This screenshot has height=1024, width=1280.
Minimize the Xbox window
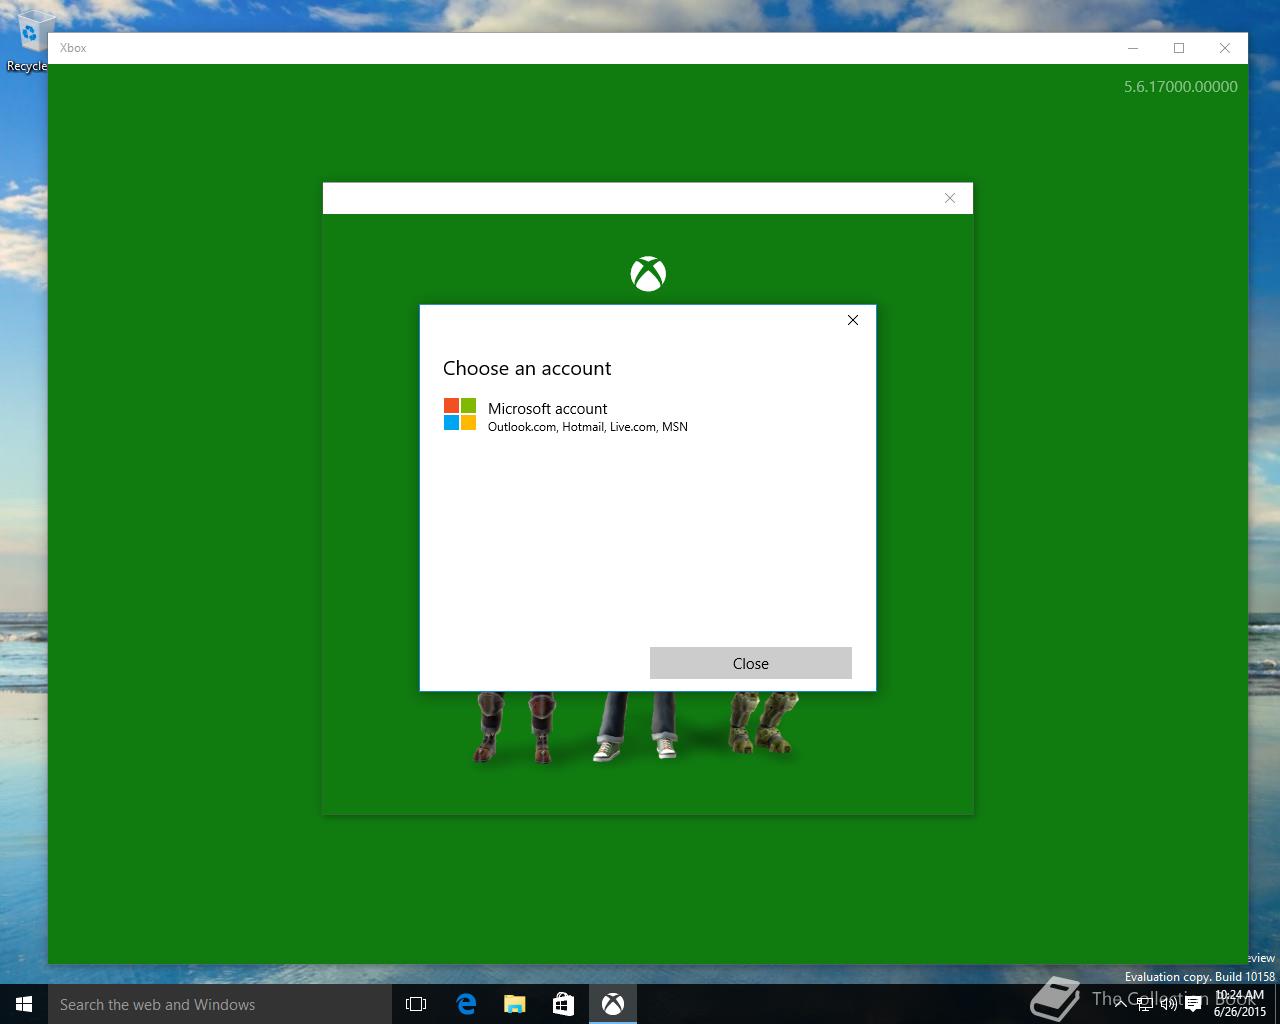pyautogui.click(x=1133, y=48)
